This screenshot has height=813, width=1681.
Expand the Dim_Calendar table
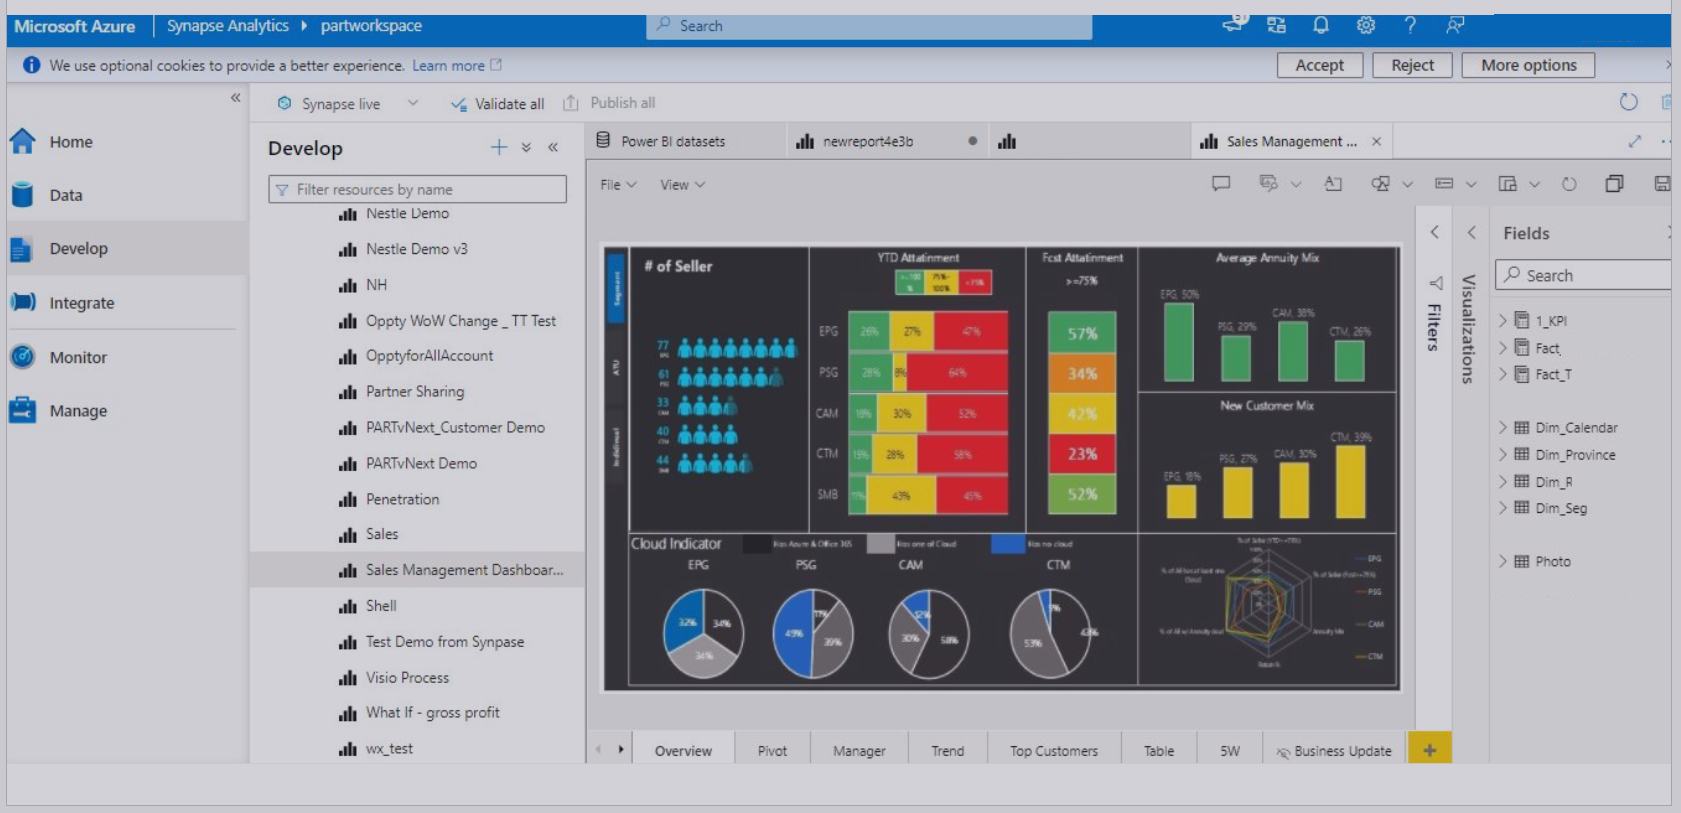pyautogui.click(x=1502, y=427)
